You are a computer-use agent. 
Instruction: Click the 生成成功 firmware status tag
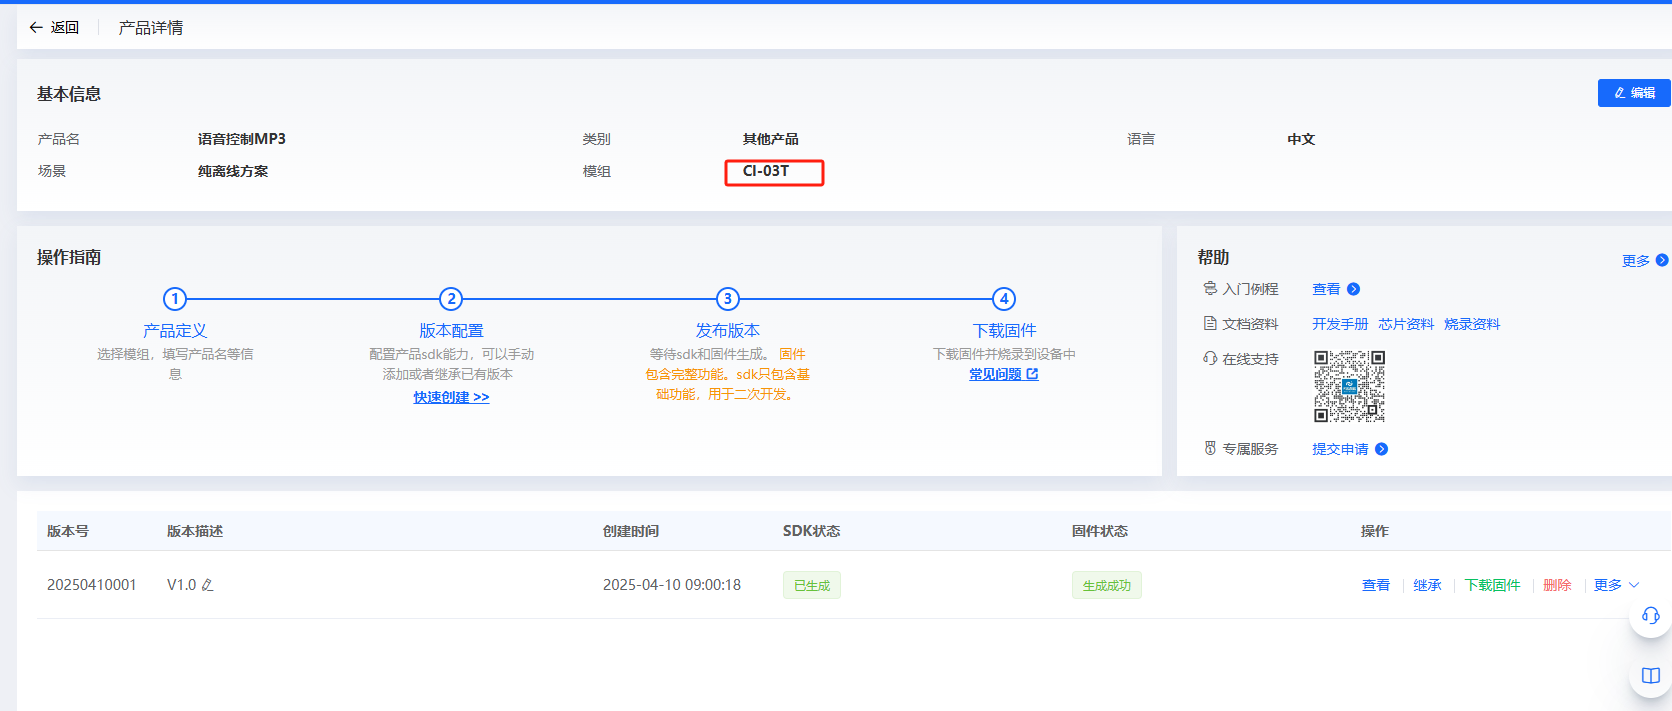pyautogui.click(x=1107, y=585)
